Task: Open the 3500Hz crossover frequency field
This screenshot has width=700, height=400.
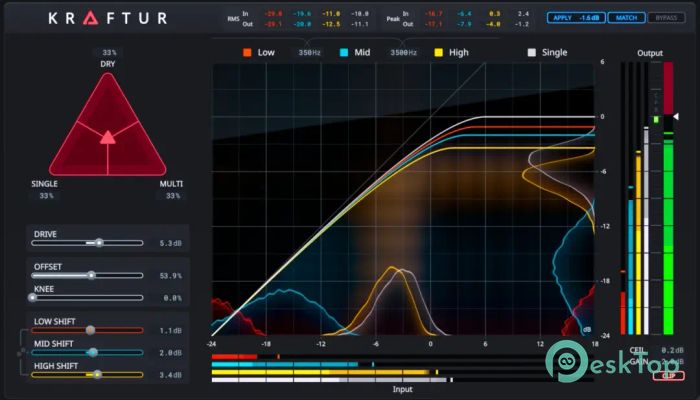Action: (402, 51)
